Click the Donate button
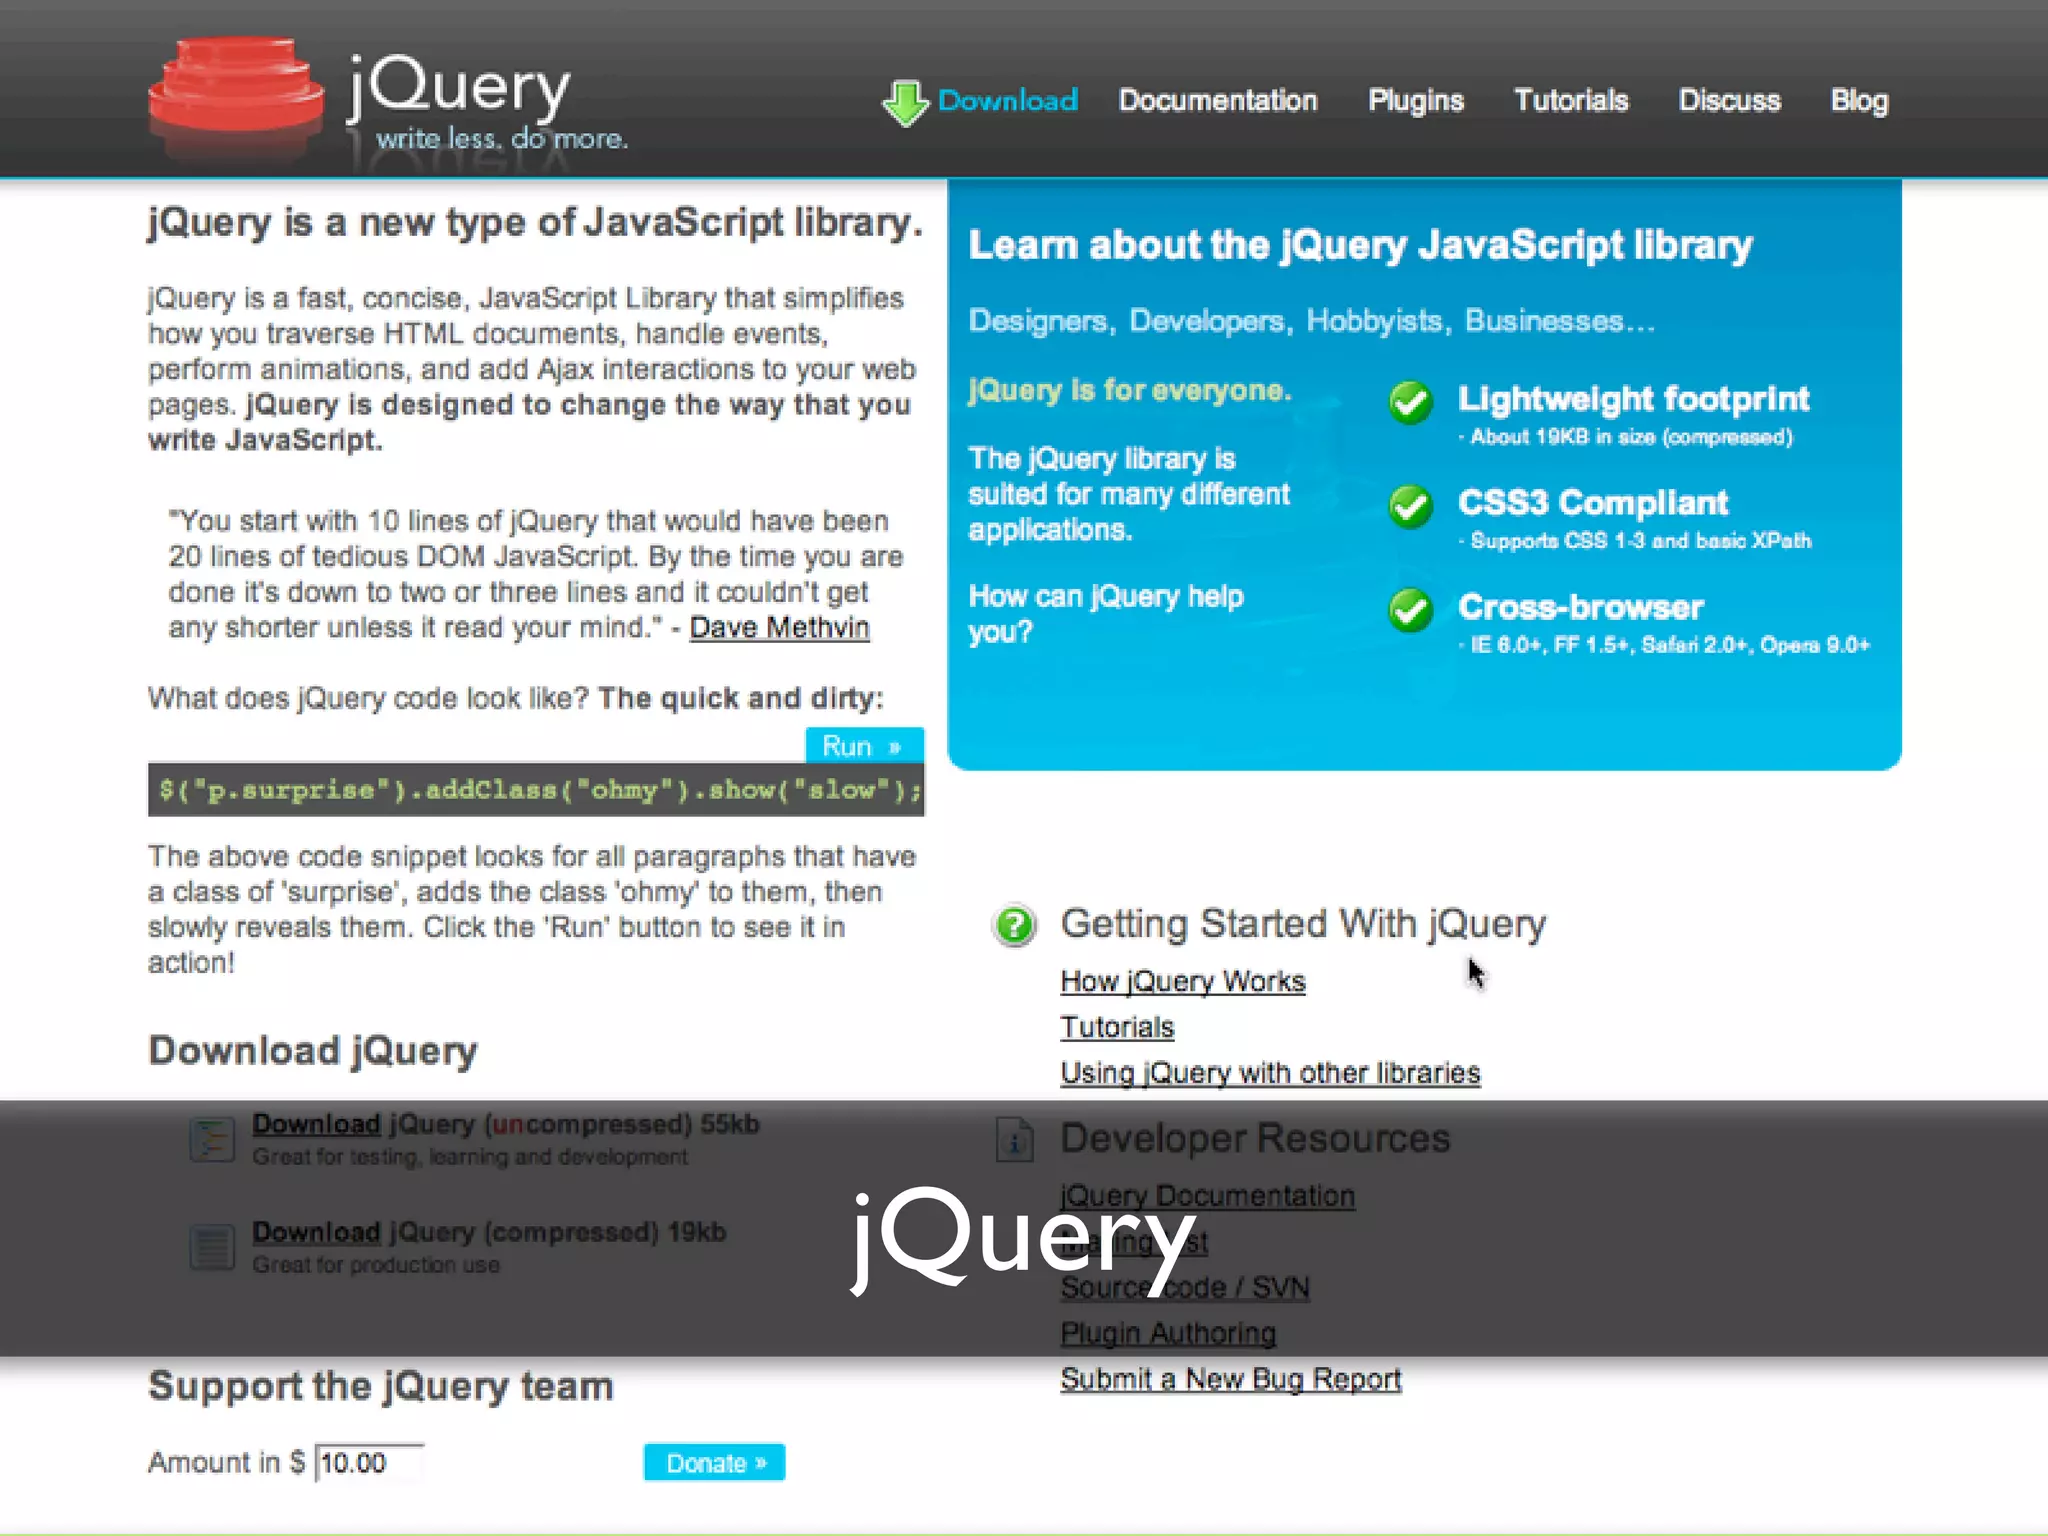The height and width of the screenshot is (1536, 2048). tap(714, 1463)
